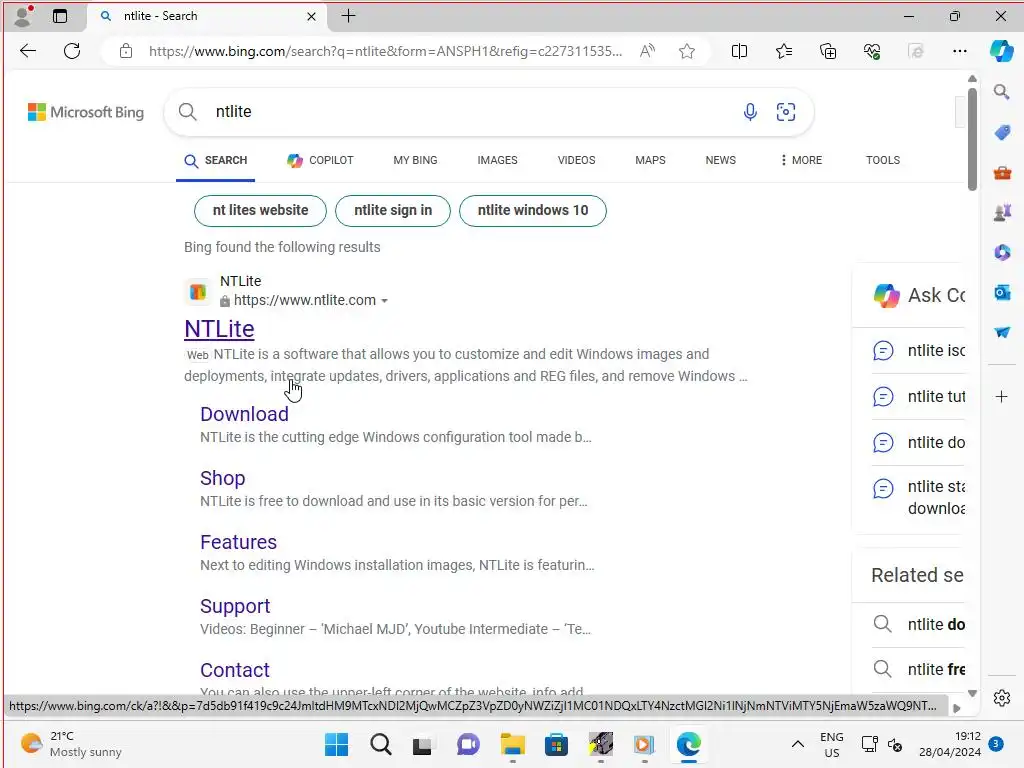The height and width of the screenshot is (768, 1024).
Task: Open the Download sublink
Action: click(244, 414)
